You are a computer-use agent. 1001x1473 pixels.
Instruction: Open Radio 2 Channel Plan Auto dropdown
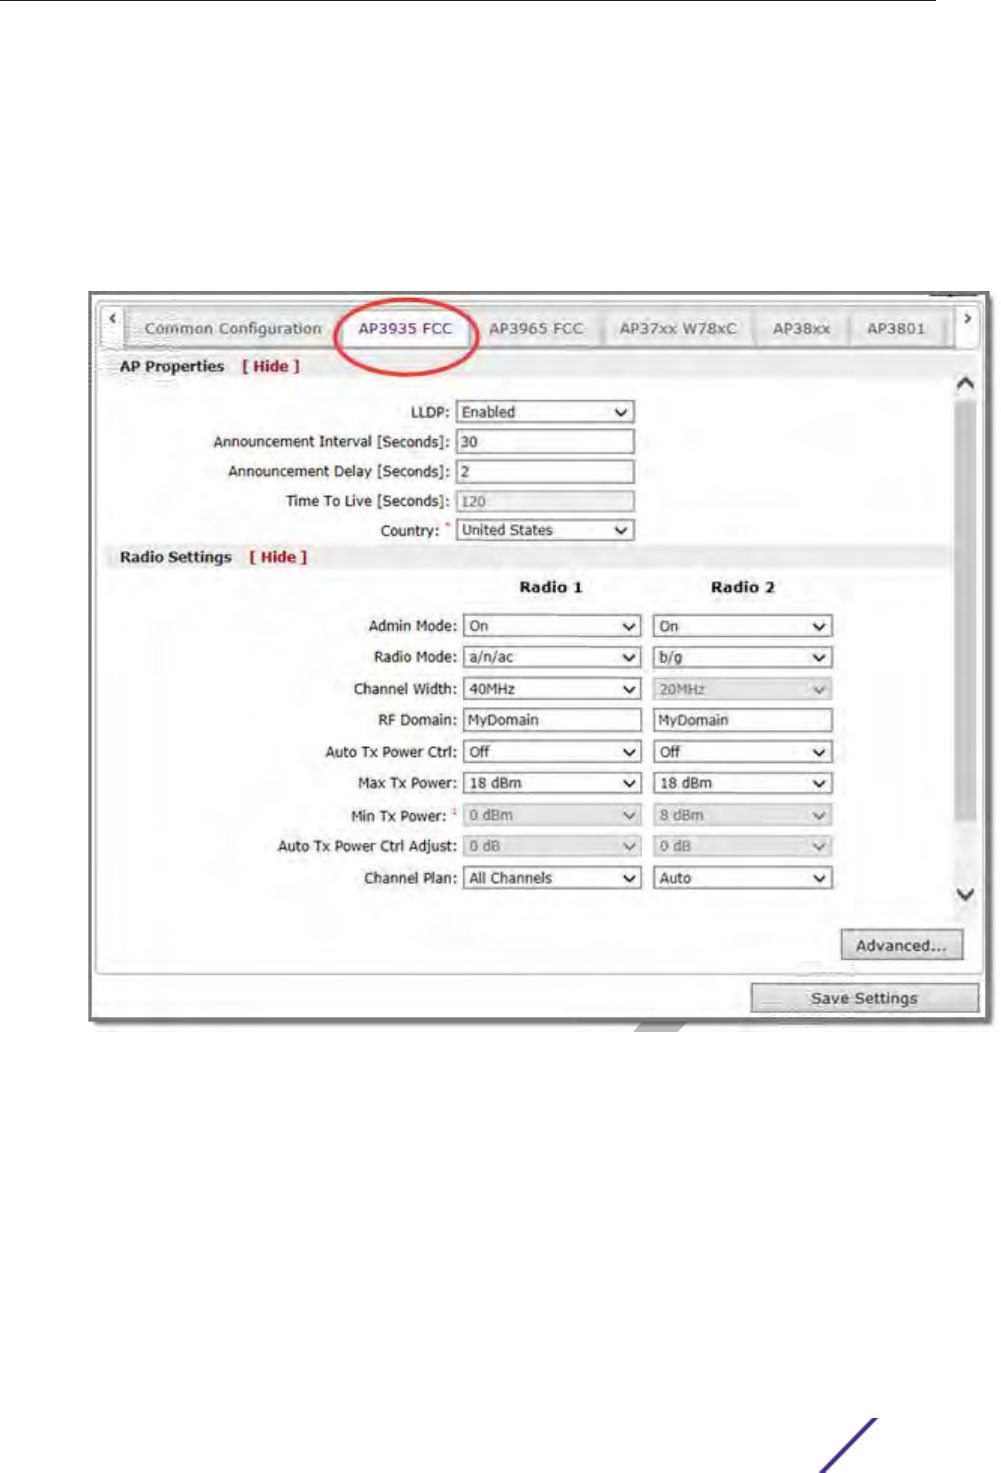tap(743, 878)
